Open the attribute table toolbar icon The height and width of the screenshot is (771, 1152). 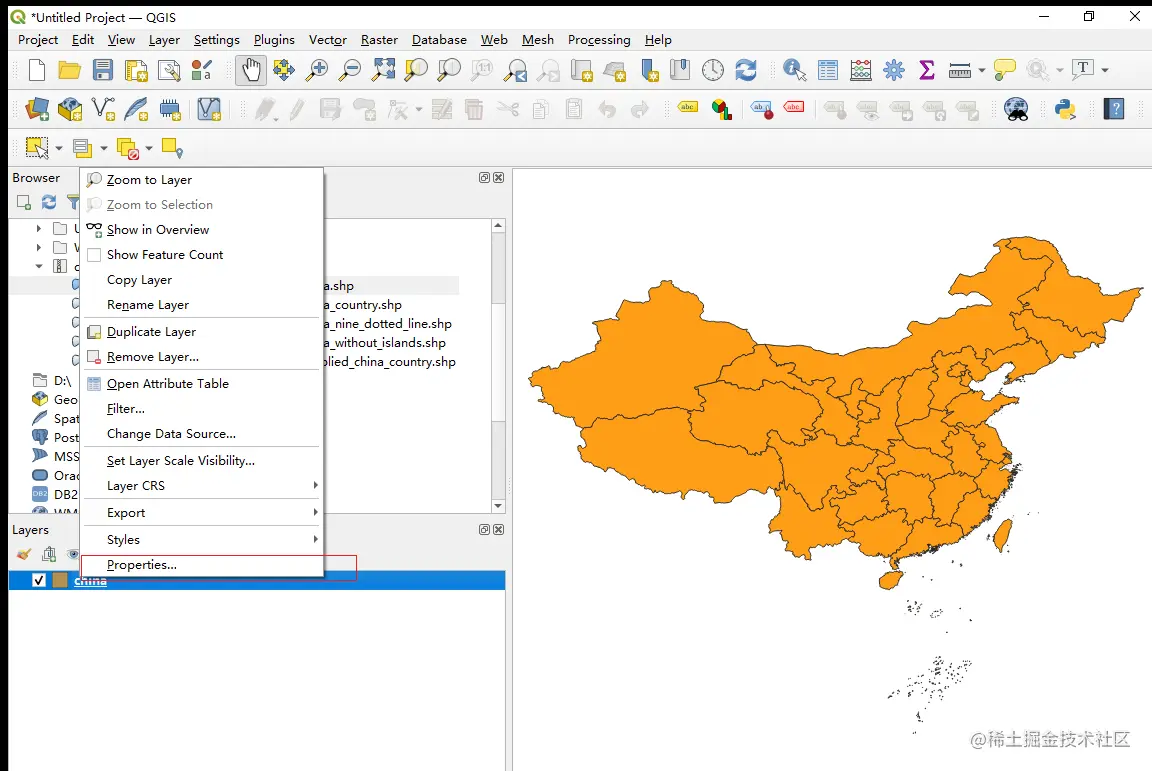pos(827,71)
